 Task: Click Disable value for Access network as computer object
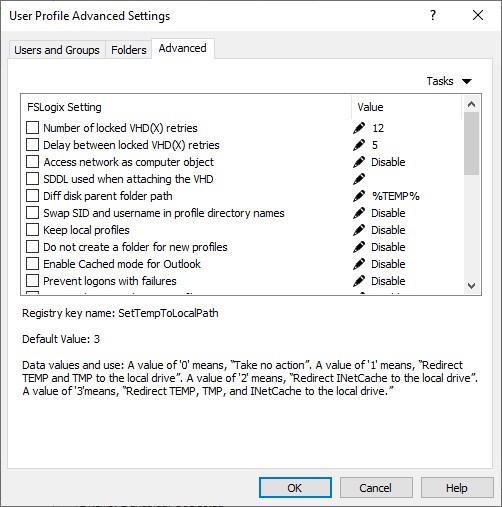click(388, 162)
